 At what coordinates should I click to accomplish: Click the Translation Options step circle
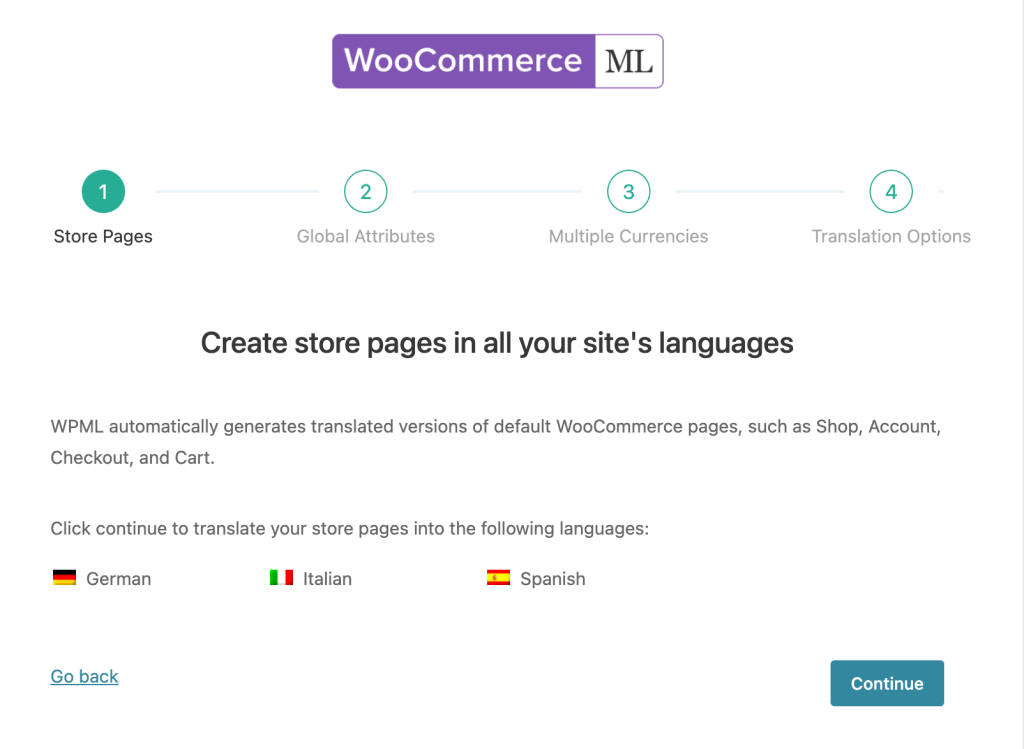(x=891, y=191)
